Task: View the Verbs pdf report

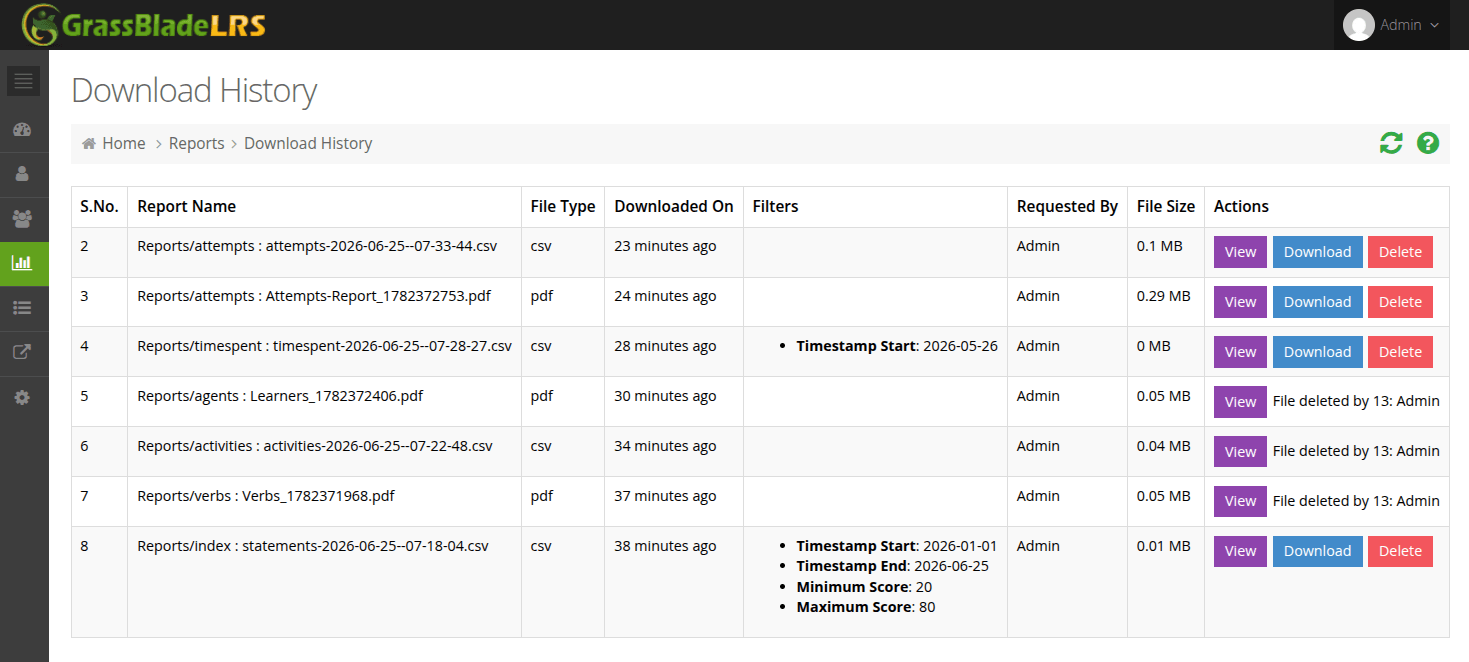Action: (x=1240, y=501)
